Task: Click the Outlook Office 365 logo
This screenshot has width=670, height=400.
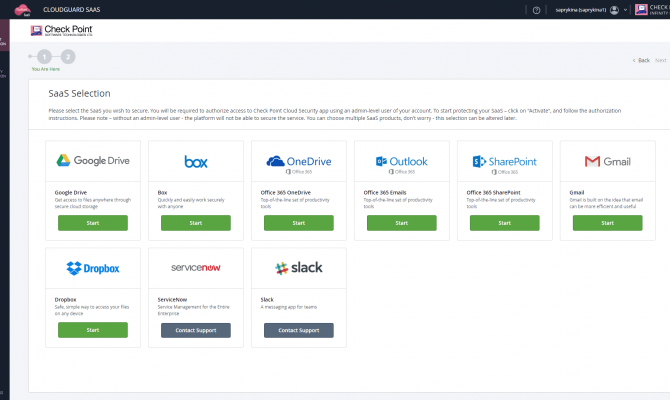Action: tap(402, 164)
